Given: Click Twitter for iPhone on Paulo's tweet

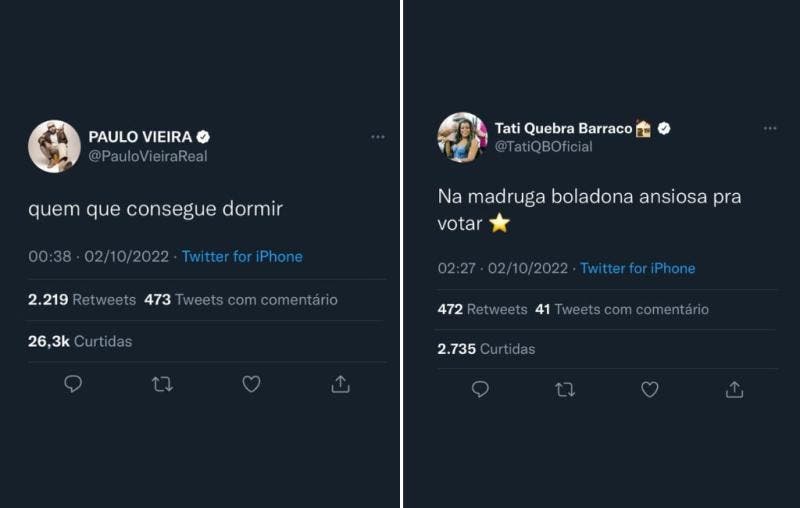Looking at the screenshot, I should [x=242, y=256].
